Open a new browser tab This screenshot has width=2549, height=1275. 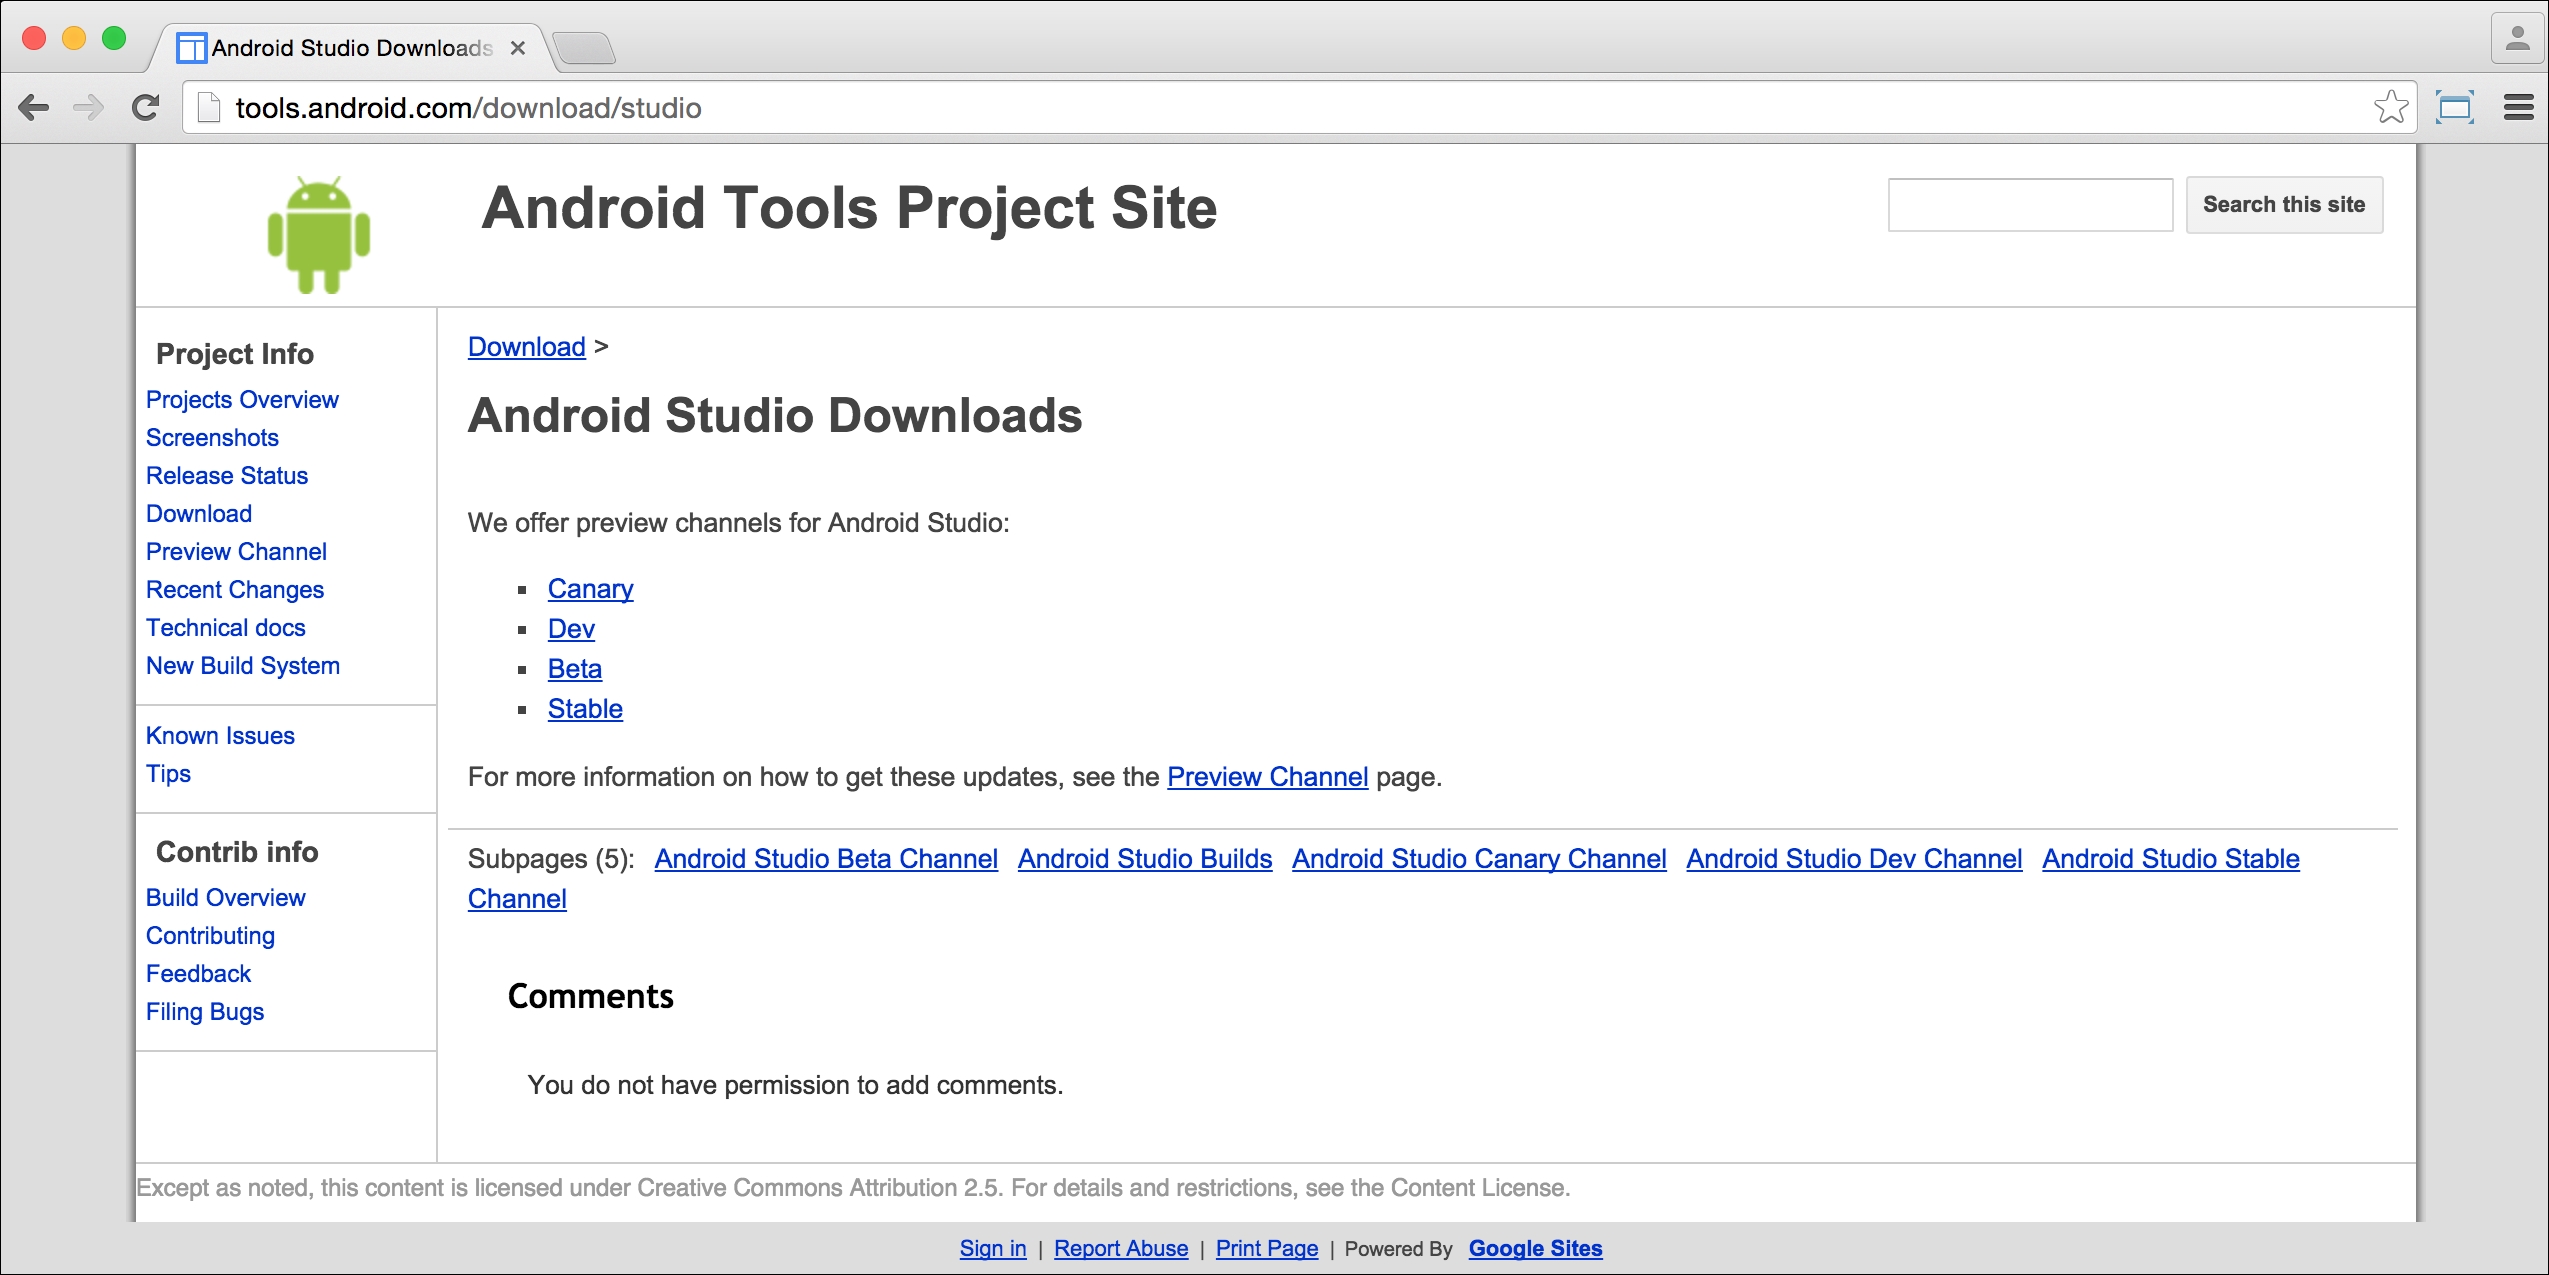click(x=585, y=48)
